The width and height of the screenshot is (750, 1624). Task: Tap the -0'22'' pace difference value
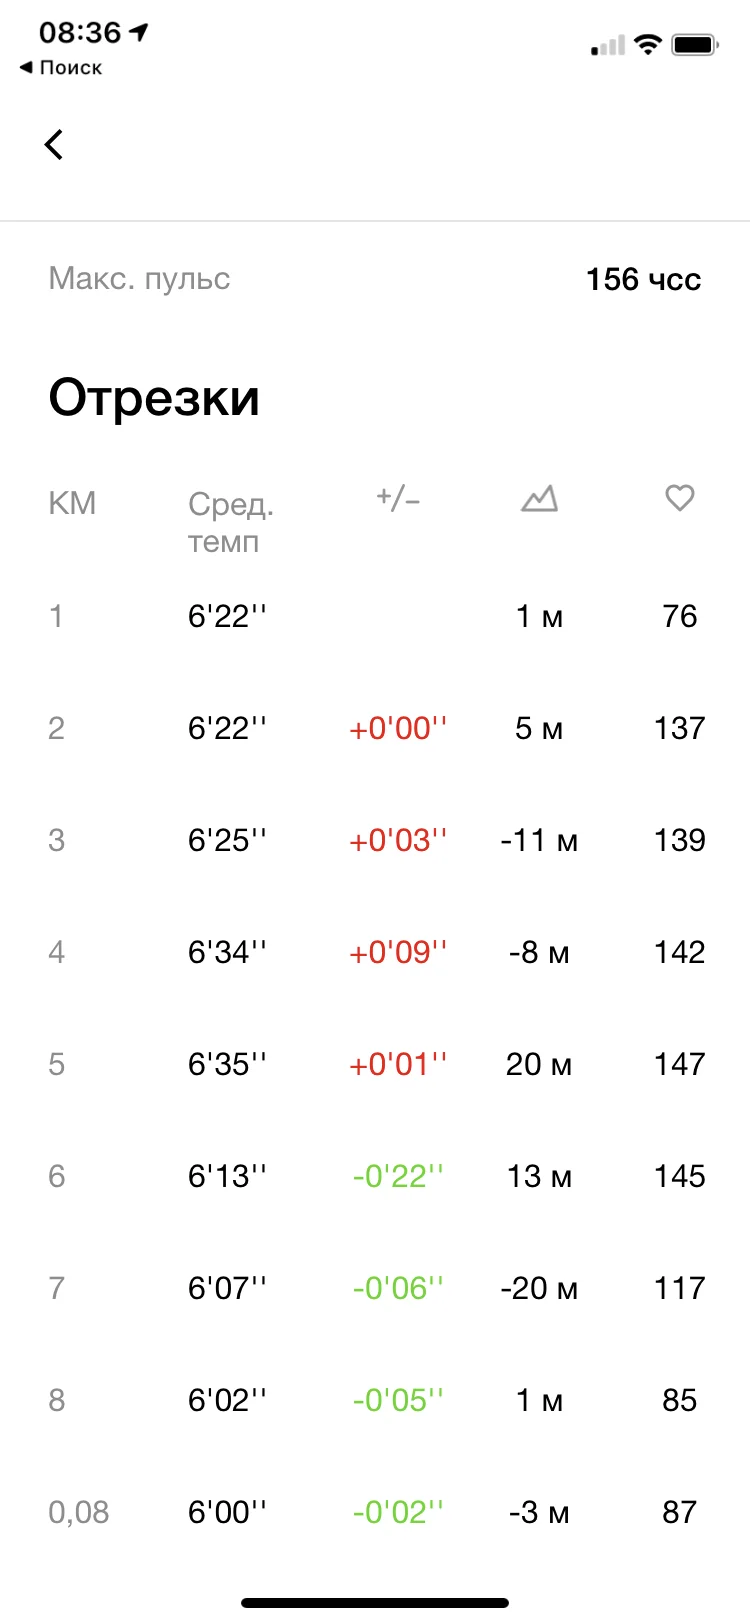coord(398,1176)
